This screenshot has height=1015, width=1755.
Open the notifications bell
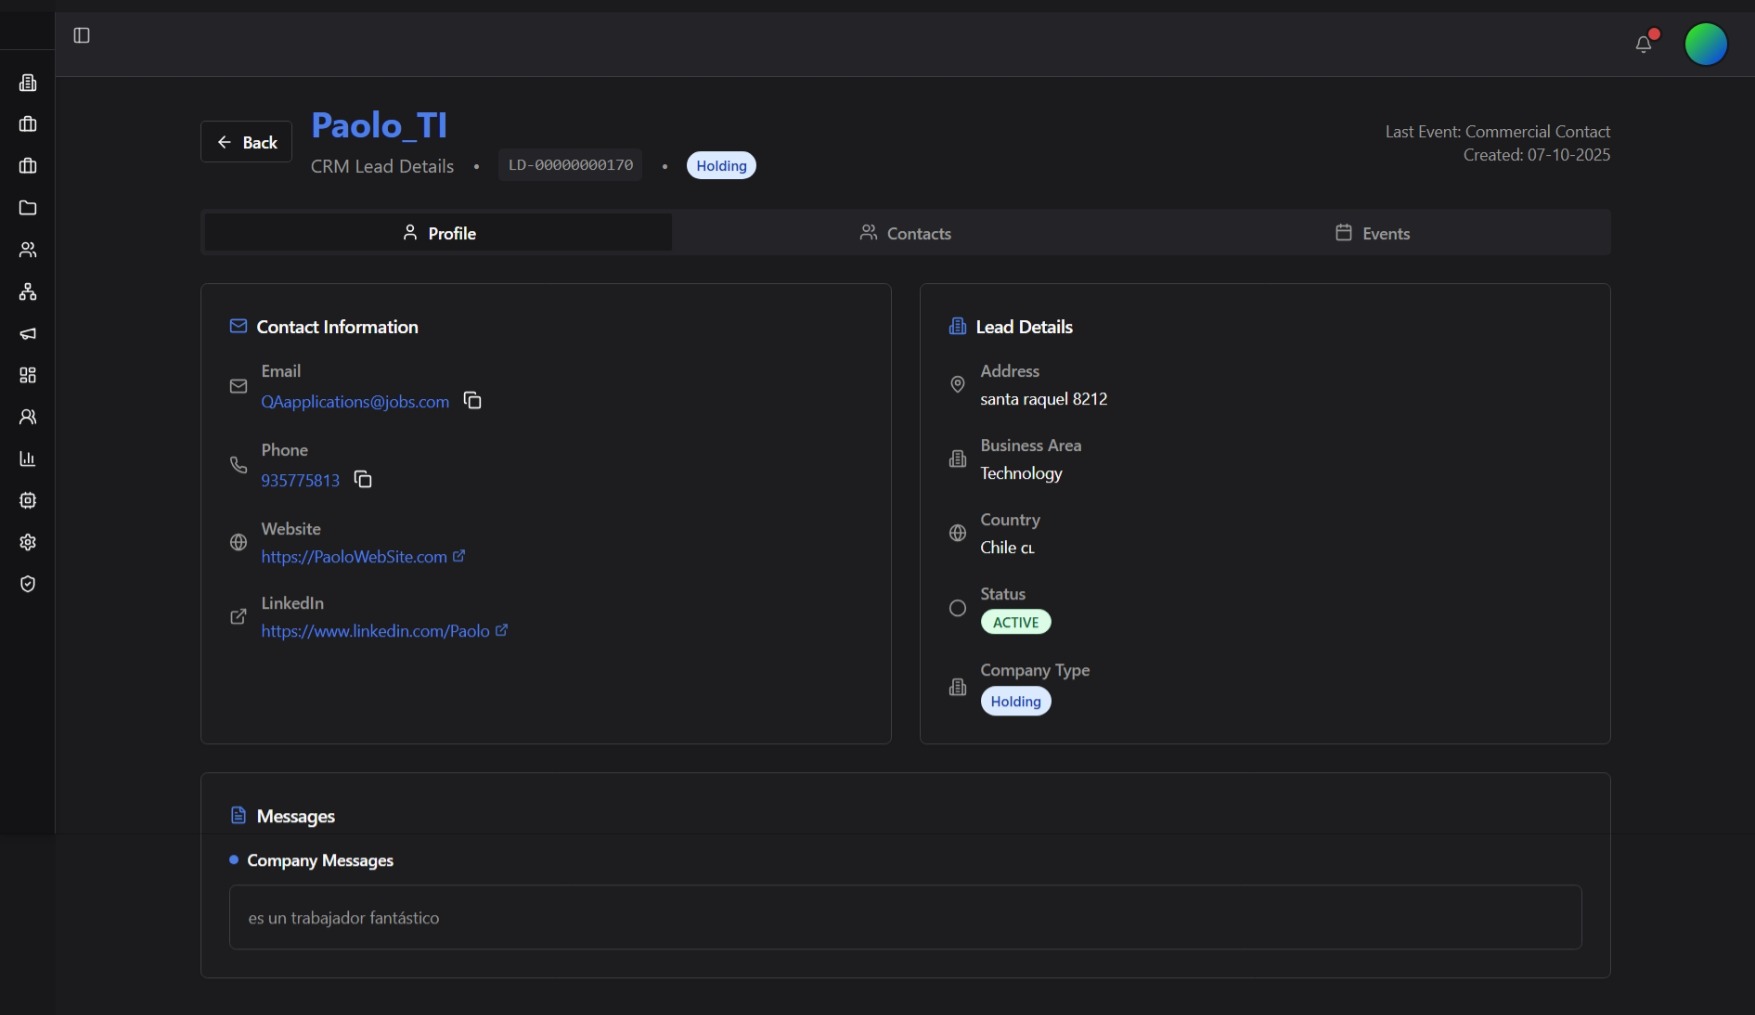click(x=1643, y=44)
